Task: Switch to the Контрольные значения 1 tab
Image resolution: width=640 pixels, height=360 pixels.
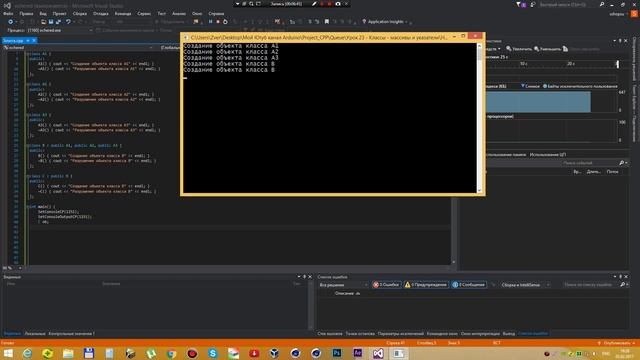Action: [x=71, y=333]
